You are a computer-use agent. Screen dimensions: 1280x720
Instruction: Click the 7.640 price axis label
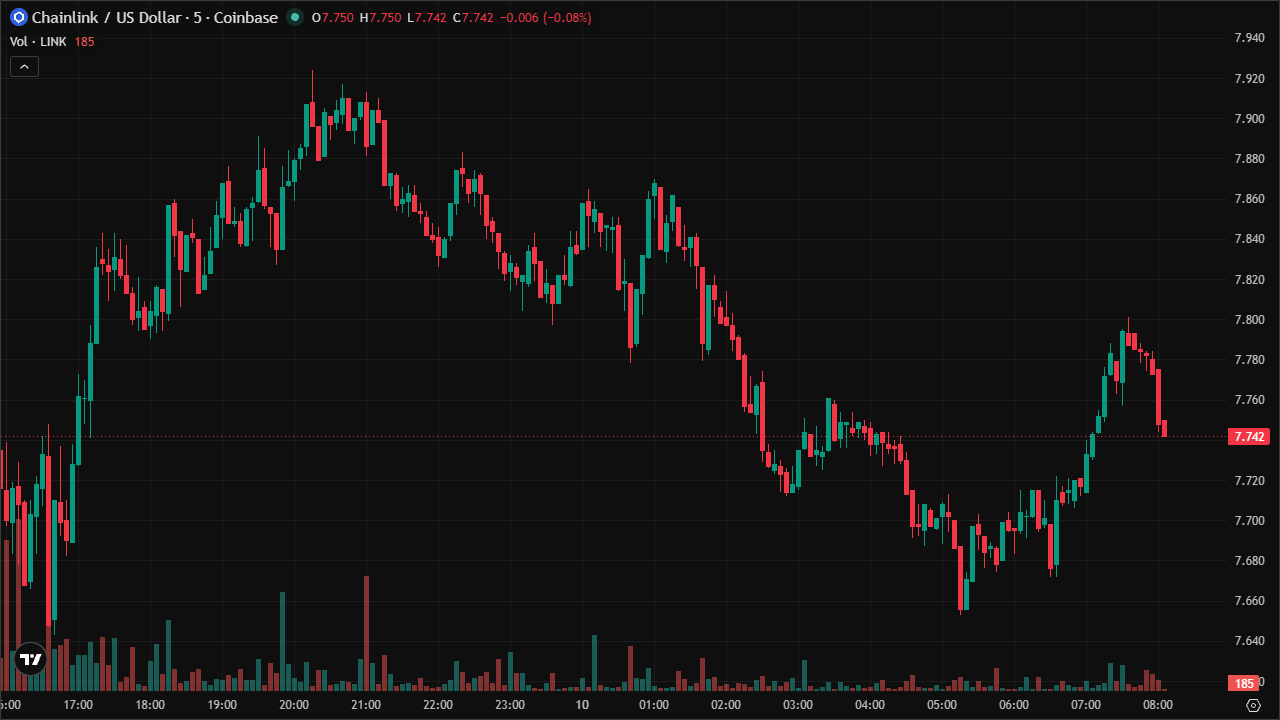pyautogui.click(x=1250, y=641)
